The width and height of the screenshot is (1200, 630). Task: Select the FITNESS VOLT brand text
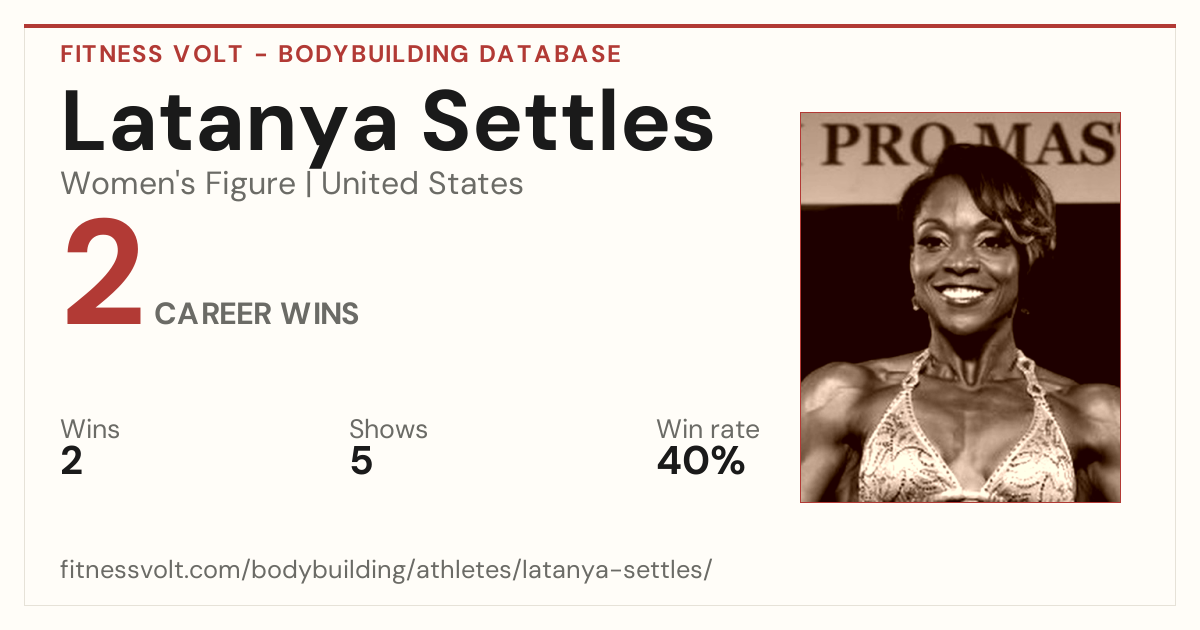151,54
